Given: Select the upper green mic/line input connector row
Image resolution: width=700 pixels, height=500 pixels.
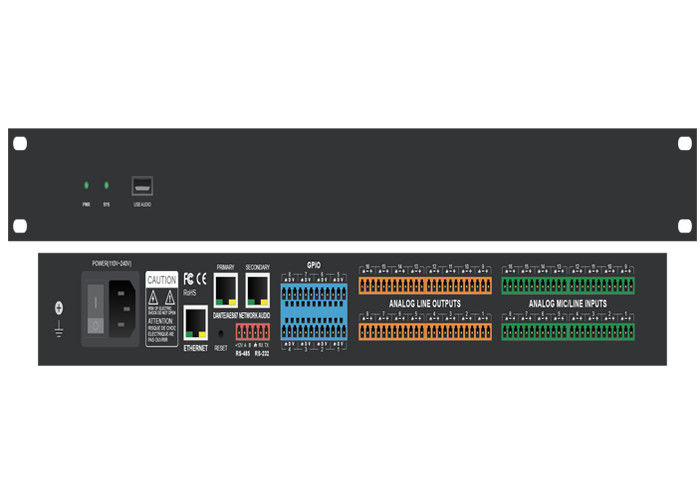Looking at the screenshot, I should [568, 286].
